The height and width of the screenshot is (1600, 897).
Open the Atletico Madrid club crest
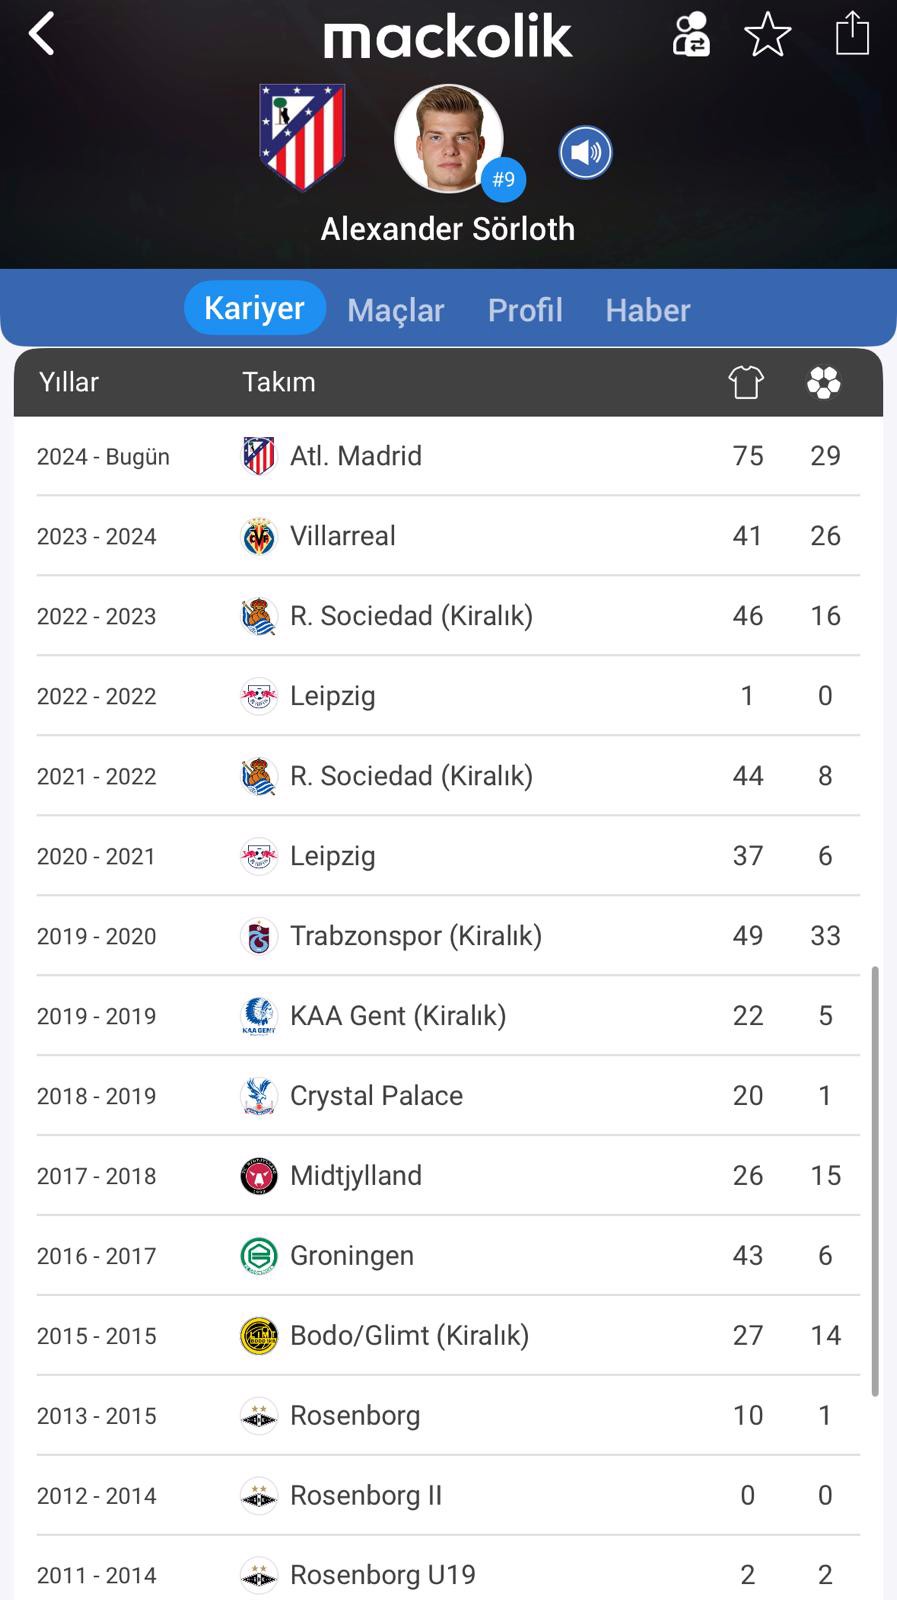pyautogui.click(x=302, y=137)
